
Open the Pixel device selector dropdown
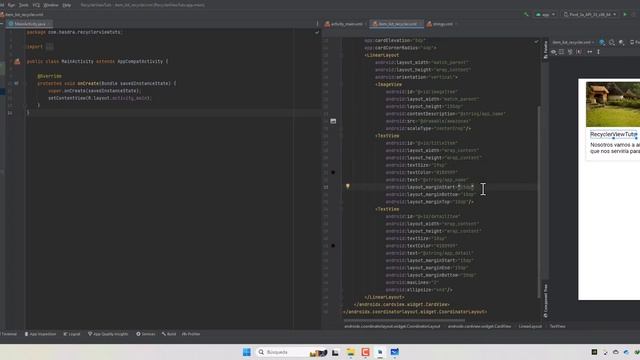[589, 14]
